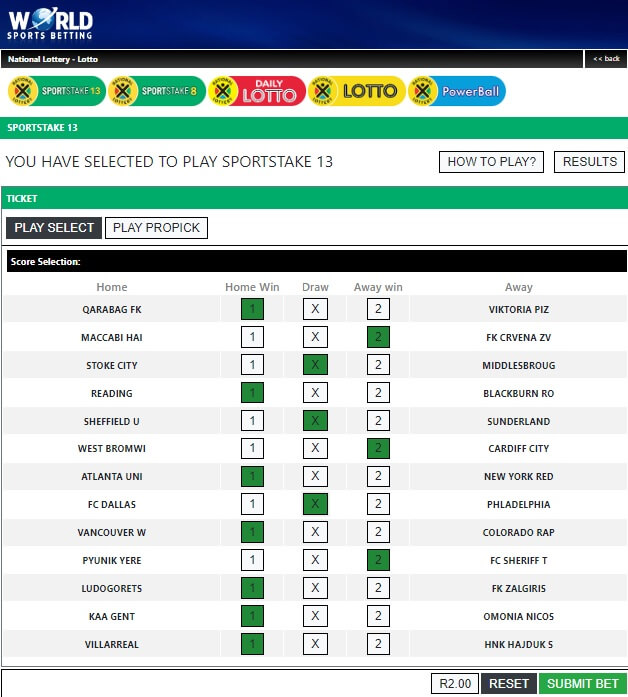The width and height of the screenshot is (628, 697).
Task: Select Draw for Maccabi Hai match
Action: (x=315, y=338)
